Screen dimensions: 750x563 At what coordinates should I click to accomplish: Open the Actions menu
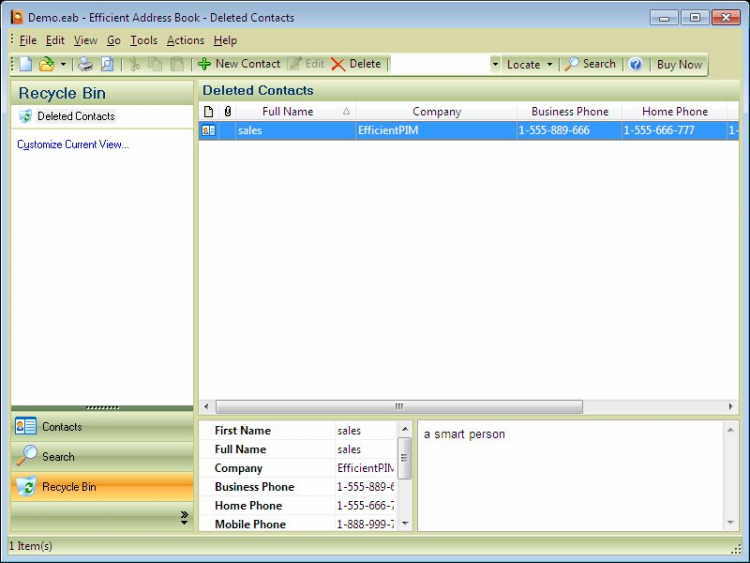(x=186, y=41)
